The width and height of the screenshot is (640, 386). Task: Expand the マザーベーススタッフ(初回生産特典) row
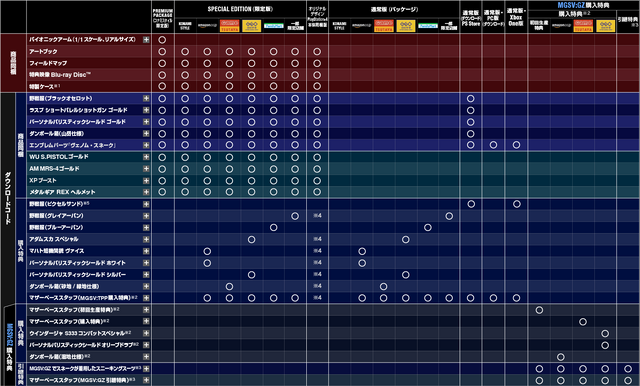pyautogui.click(x=146, y=310)
